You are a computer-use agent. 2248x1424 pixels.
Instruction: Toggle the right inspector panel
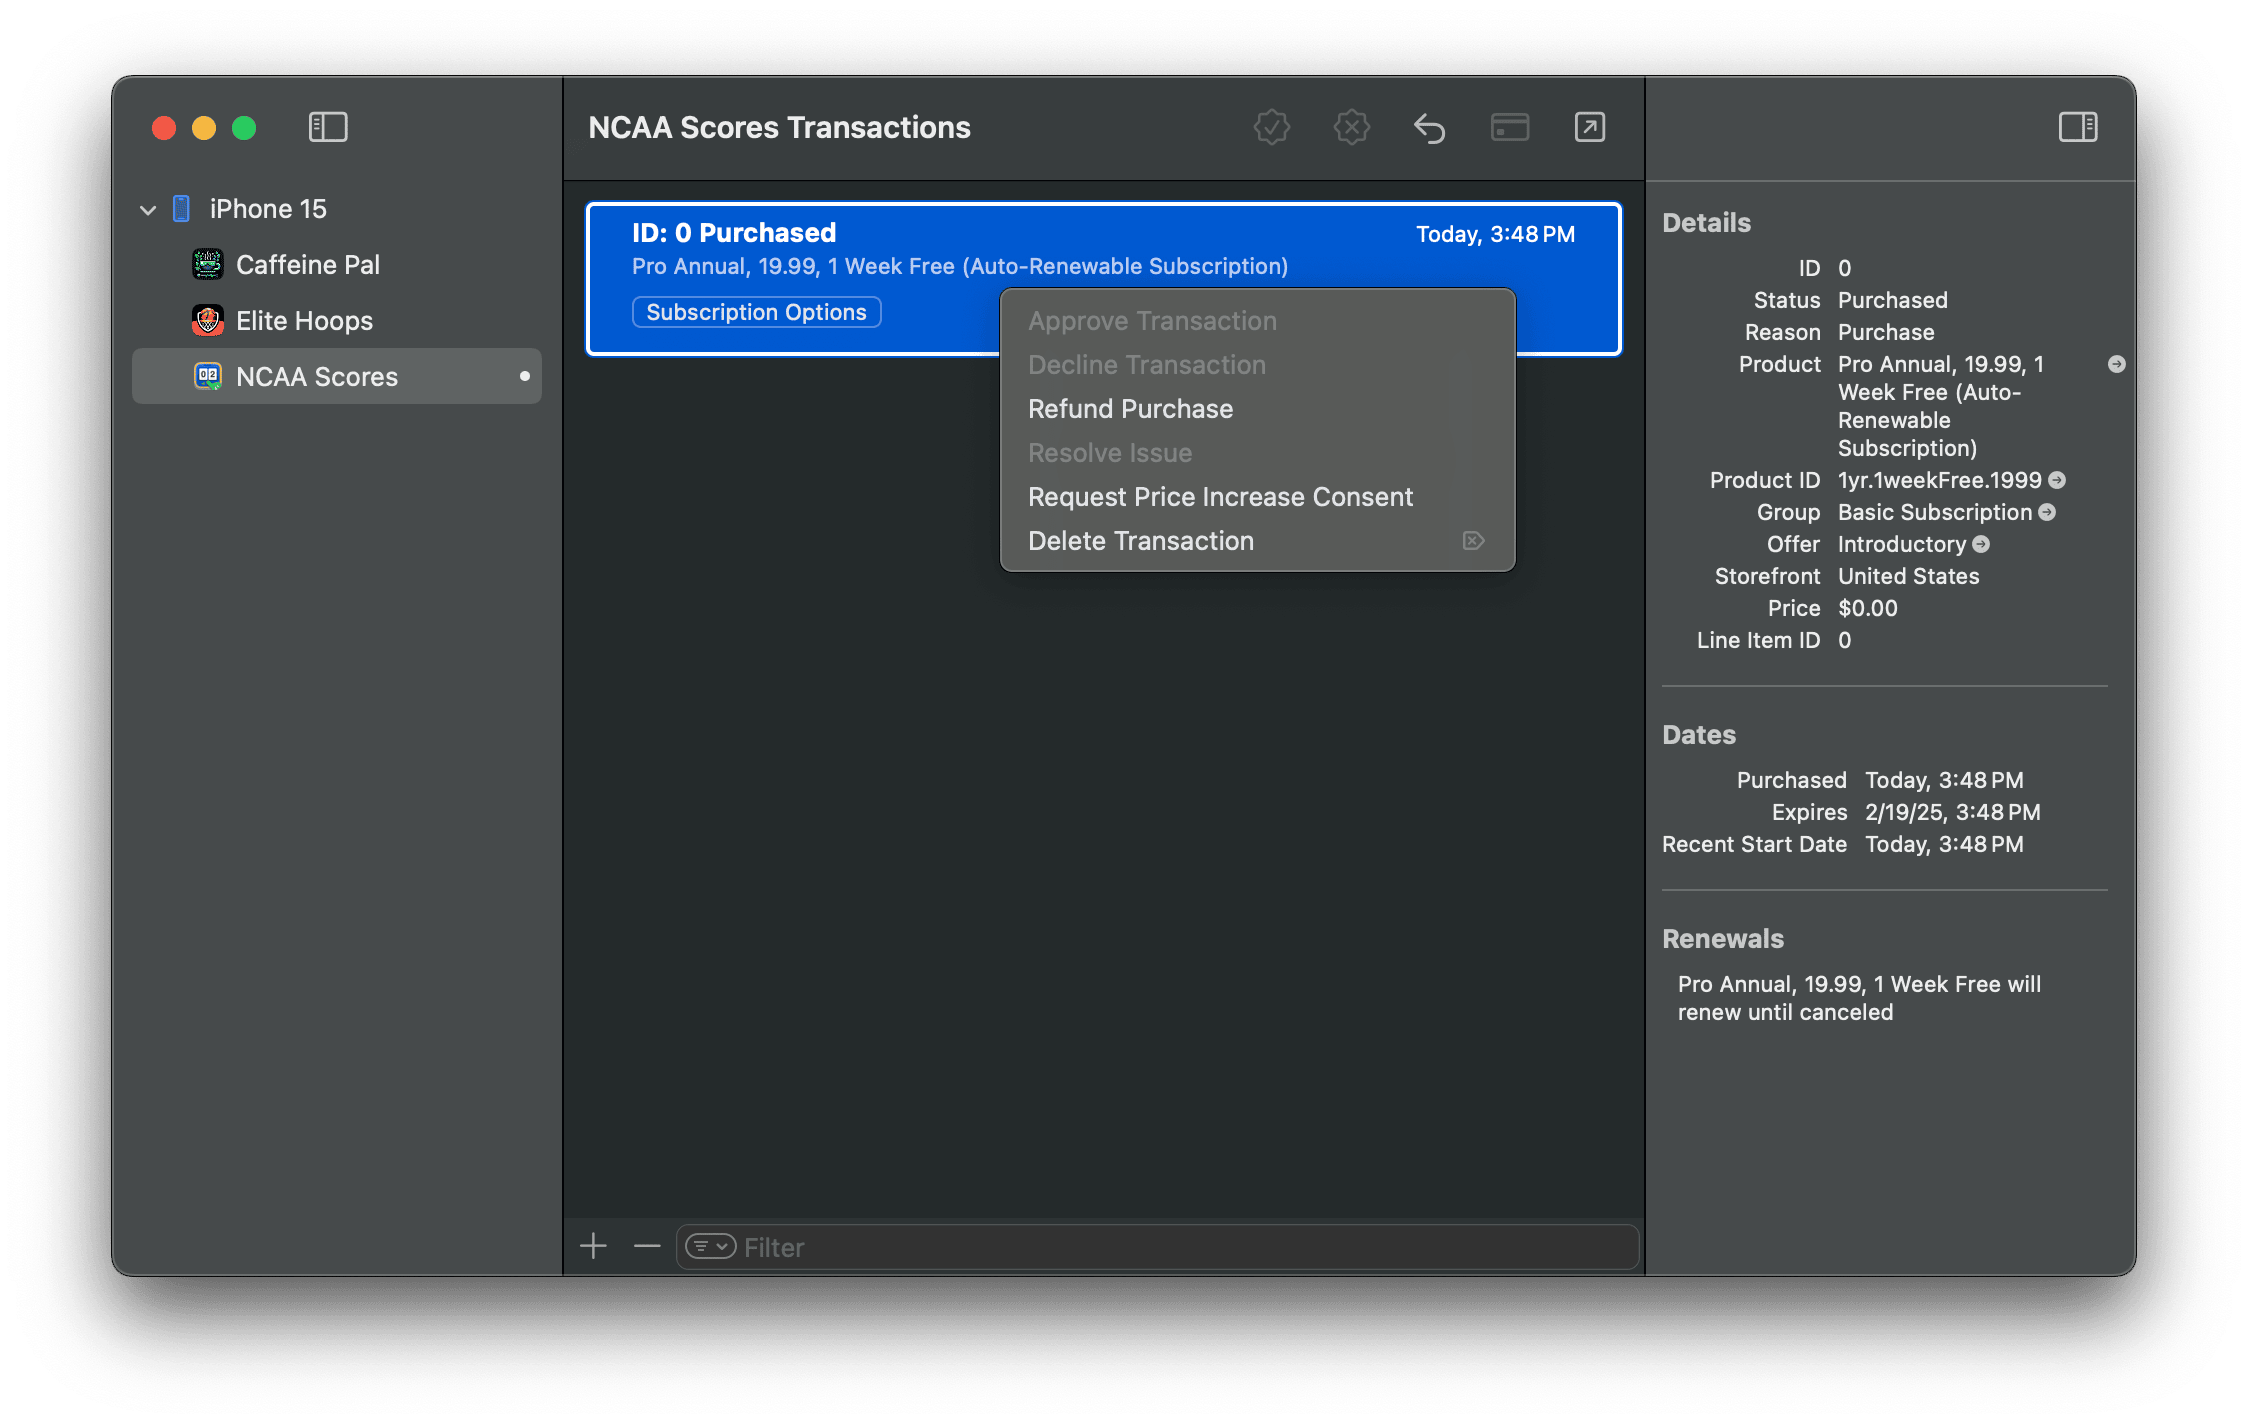pyautogui.click(x=2077, y=127)
